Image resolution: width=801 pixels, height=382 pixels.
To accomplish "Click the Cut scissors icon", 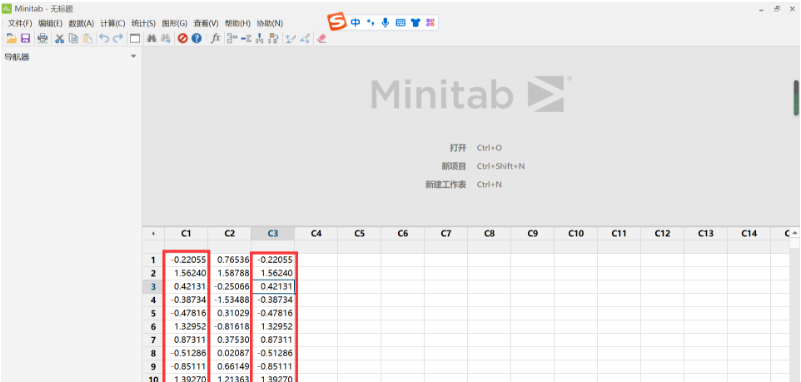I will [59, 38].
